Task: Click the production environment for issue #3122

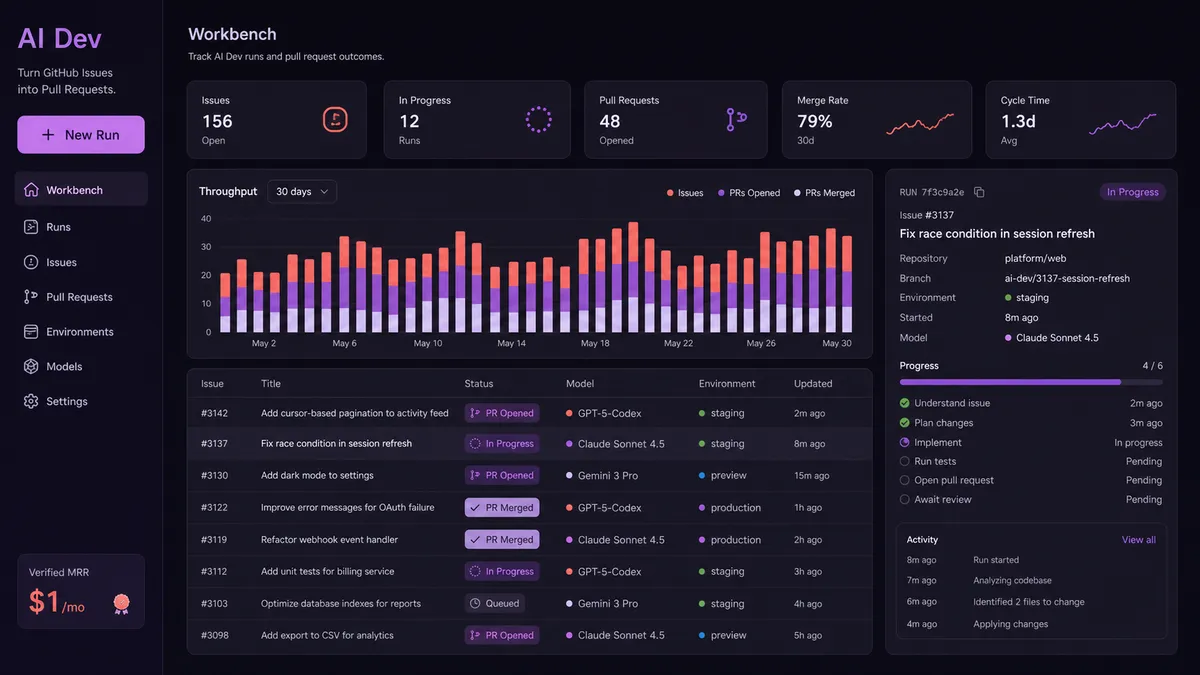Action: (x=730, y=508)
